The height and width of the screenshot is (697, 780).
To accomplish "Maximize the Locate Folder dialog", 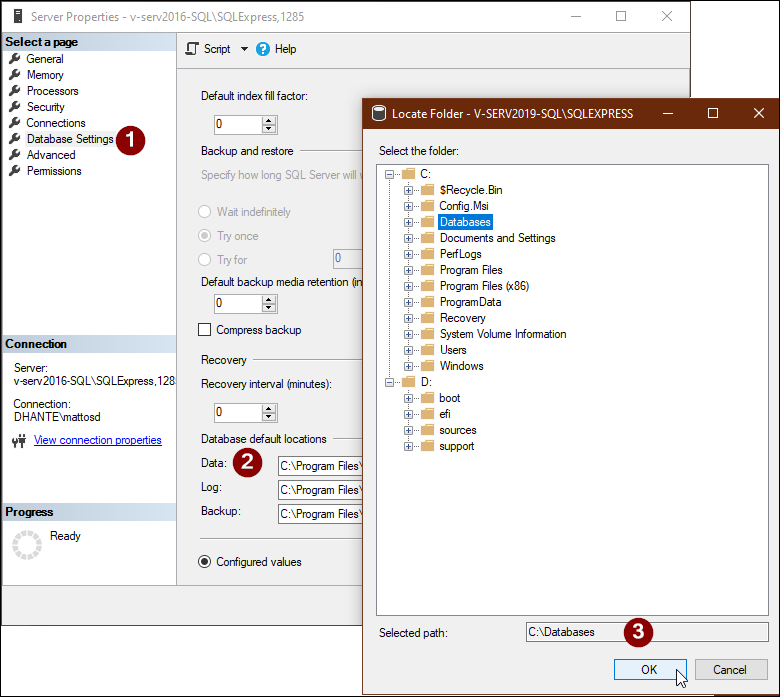I will point(712,113).
